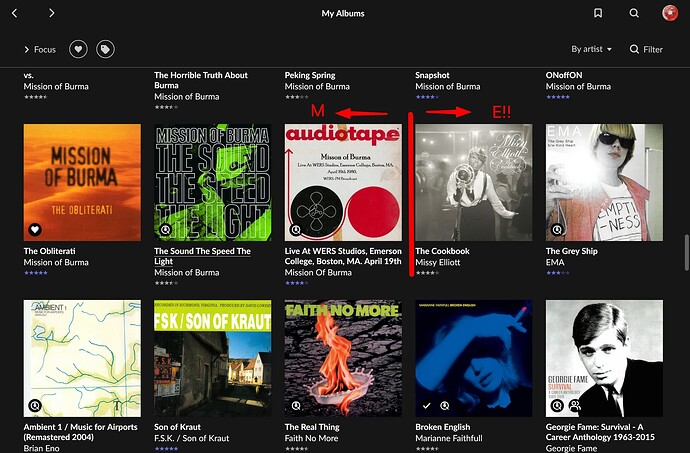This screenshot has height=453, width=690.
Task: Open Marianne Faithfull artist link
Action: pos(449,438)
